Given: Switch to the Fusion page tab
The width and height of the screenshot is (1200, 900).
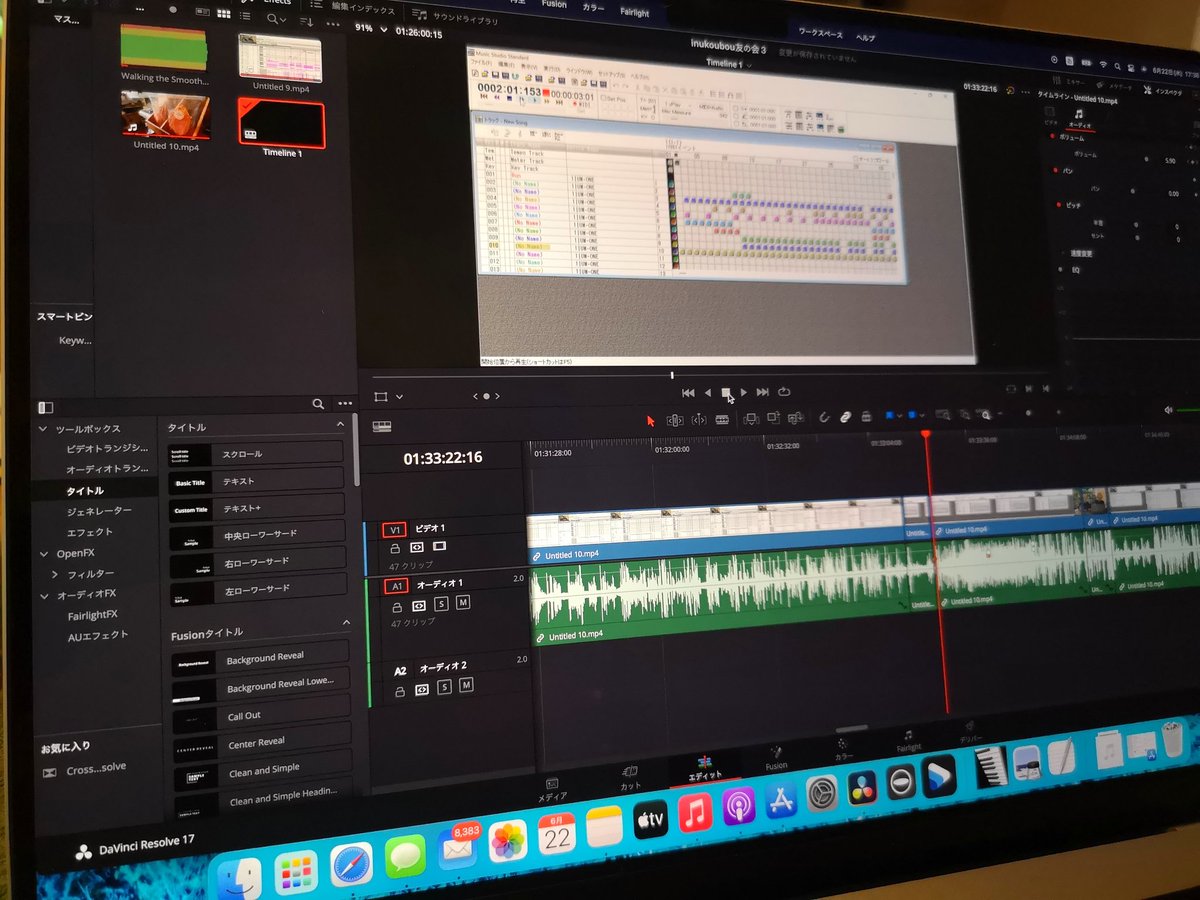Looking at the screenshot, I should (x=776, y=758).
